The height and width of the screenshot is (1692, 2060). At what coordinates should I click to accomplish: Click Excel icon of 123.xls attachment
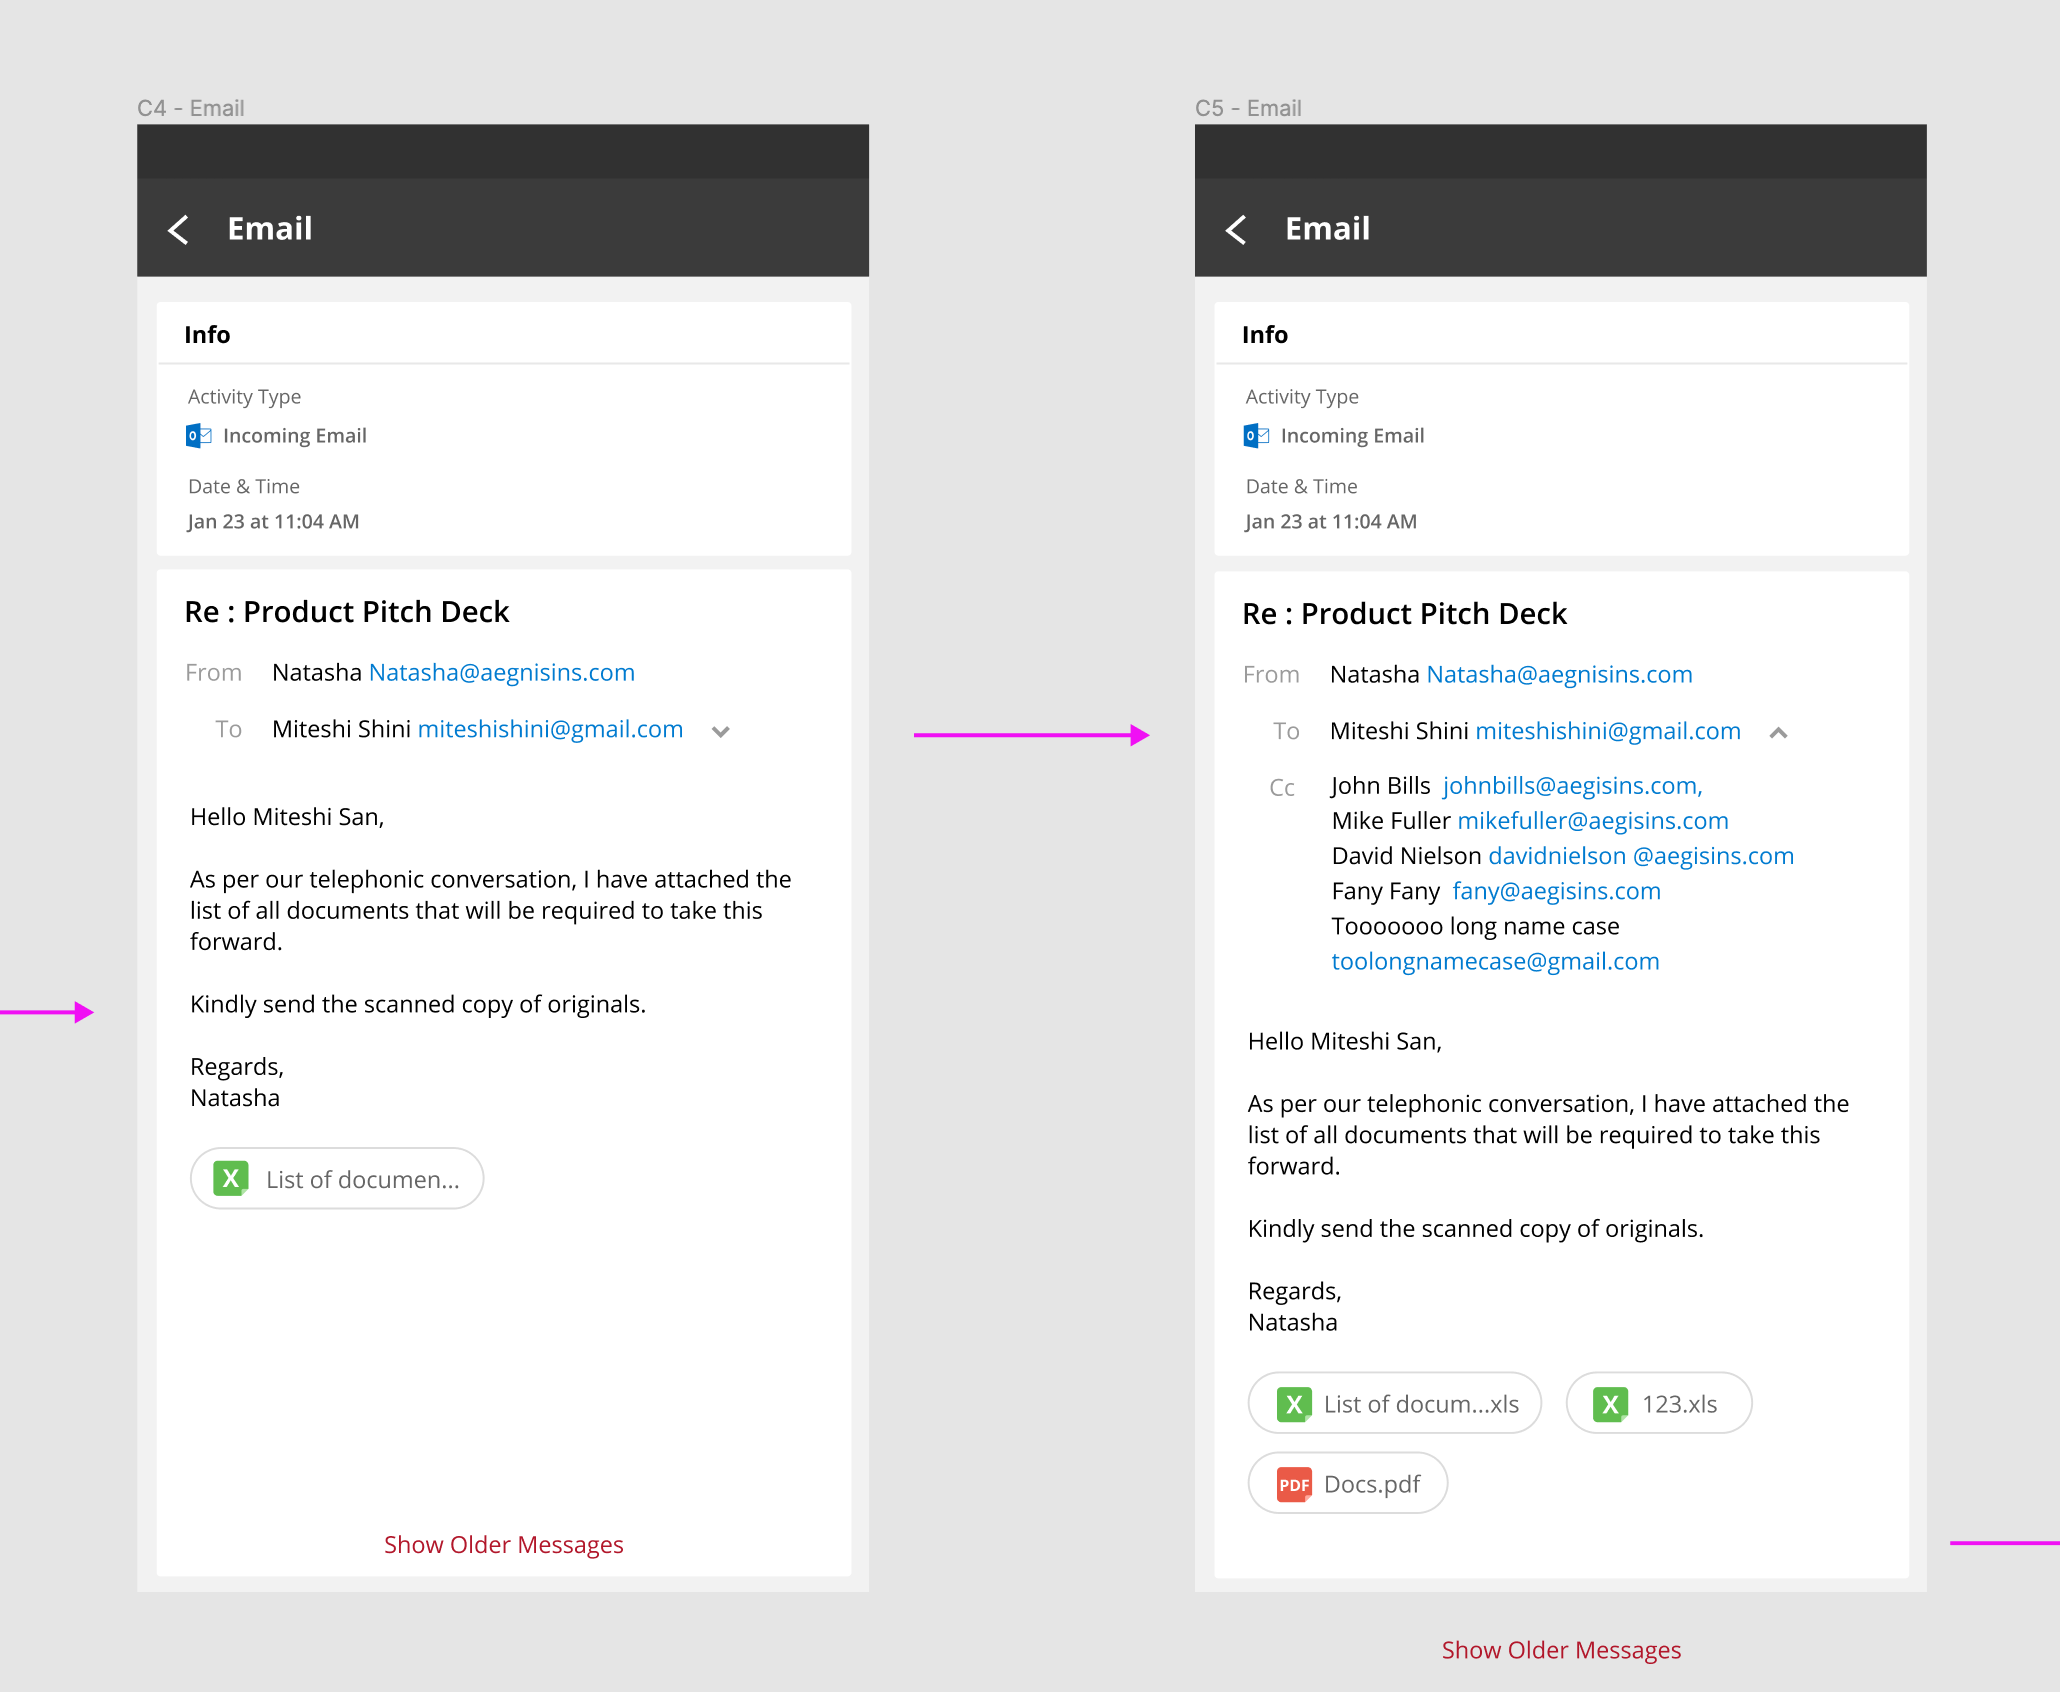click(1610, 1404)
